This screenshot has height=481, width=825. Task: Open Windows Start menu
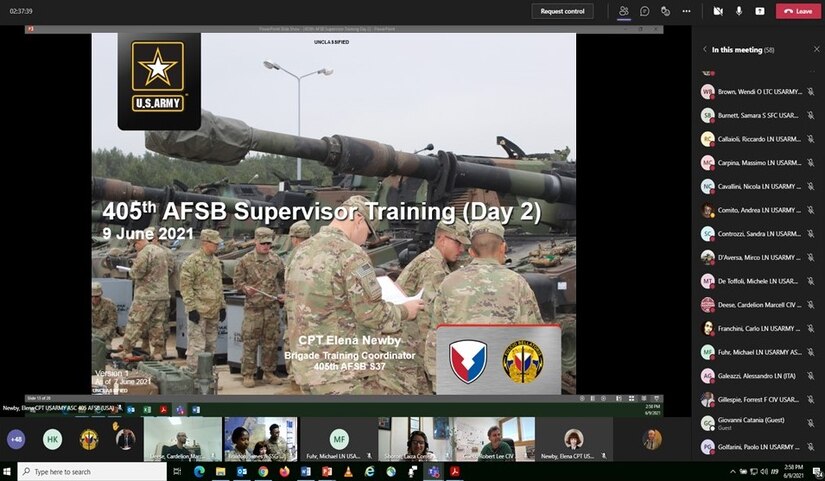8,472
